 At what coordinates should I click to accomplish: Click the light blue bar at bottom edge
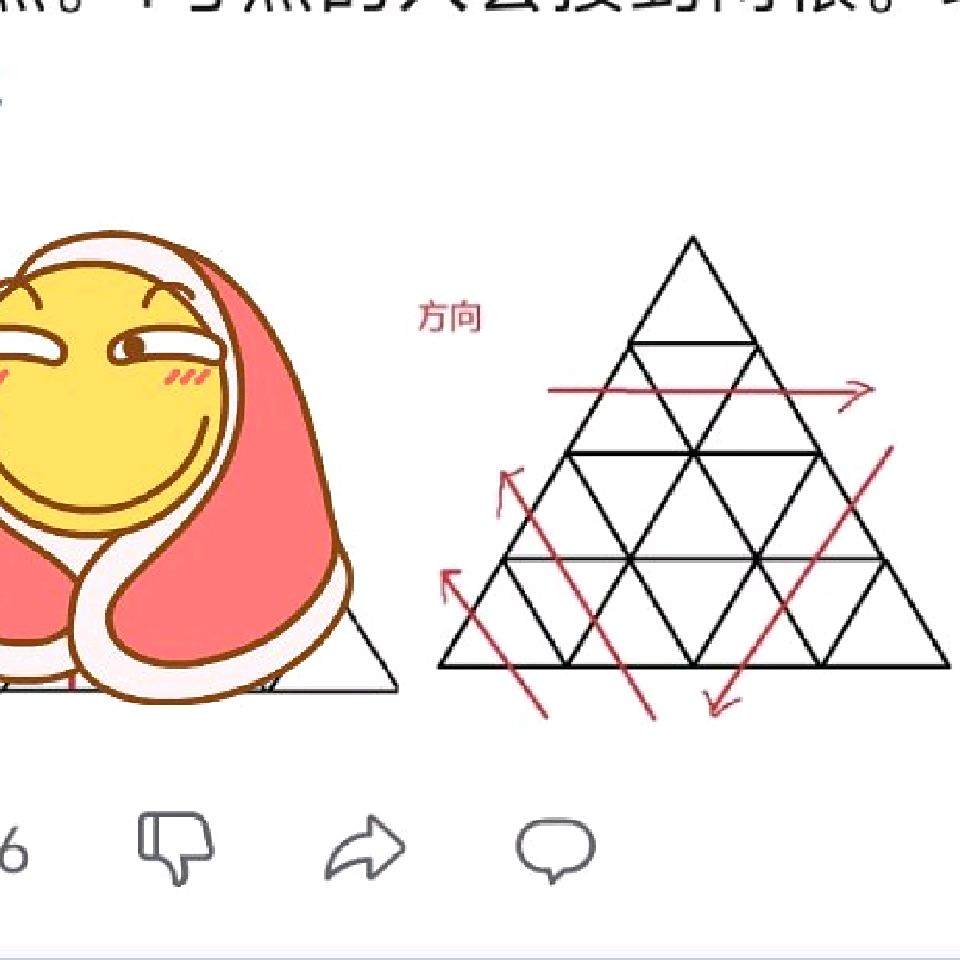click(480, 956)
